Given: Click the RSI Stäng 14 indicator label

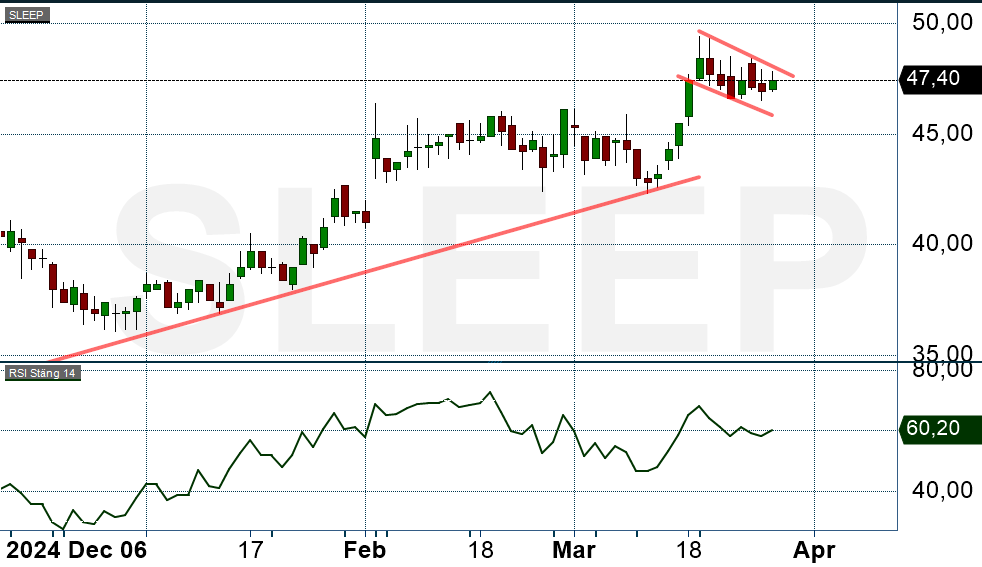Looking at the screenshot, I should click(43, 373).
